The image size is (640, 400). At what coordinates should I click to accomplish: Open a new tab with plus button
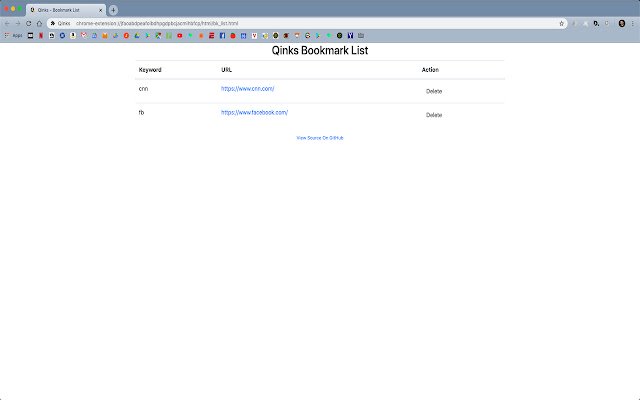pyautogui.click(x=113, y=10)
